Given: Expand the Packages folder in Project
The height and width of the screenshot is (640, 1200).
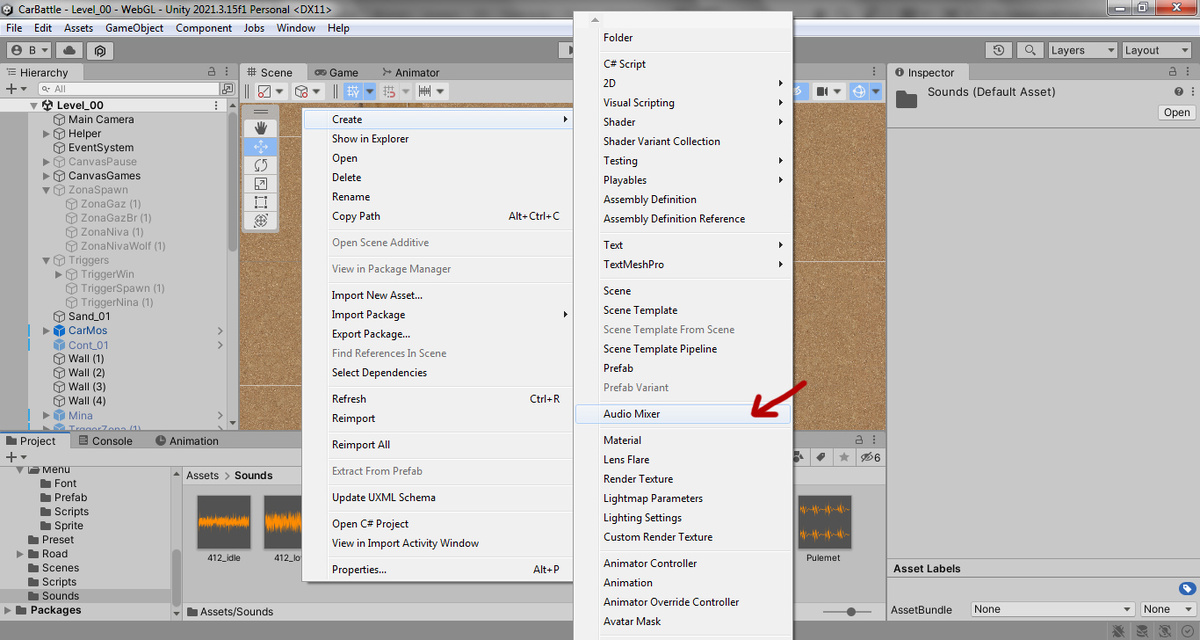Looking at the screenshot, I should (9, 610).
